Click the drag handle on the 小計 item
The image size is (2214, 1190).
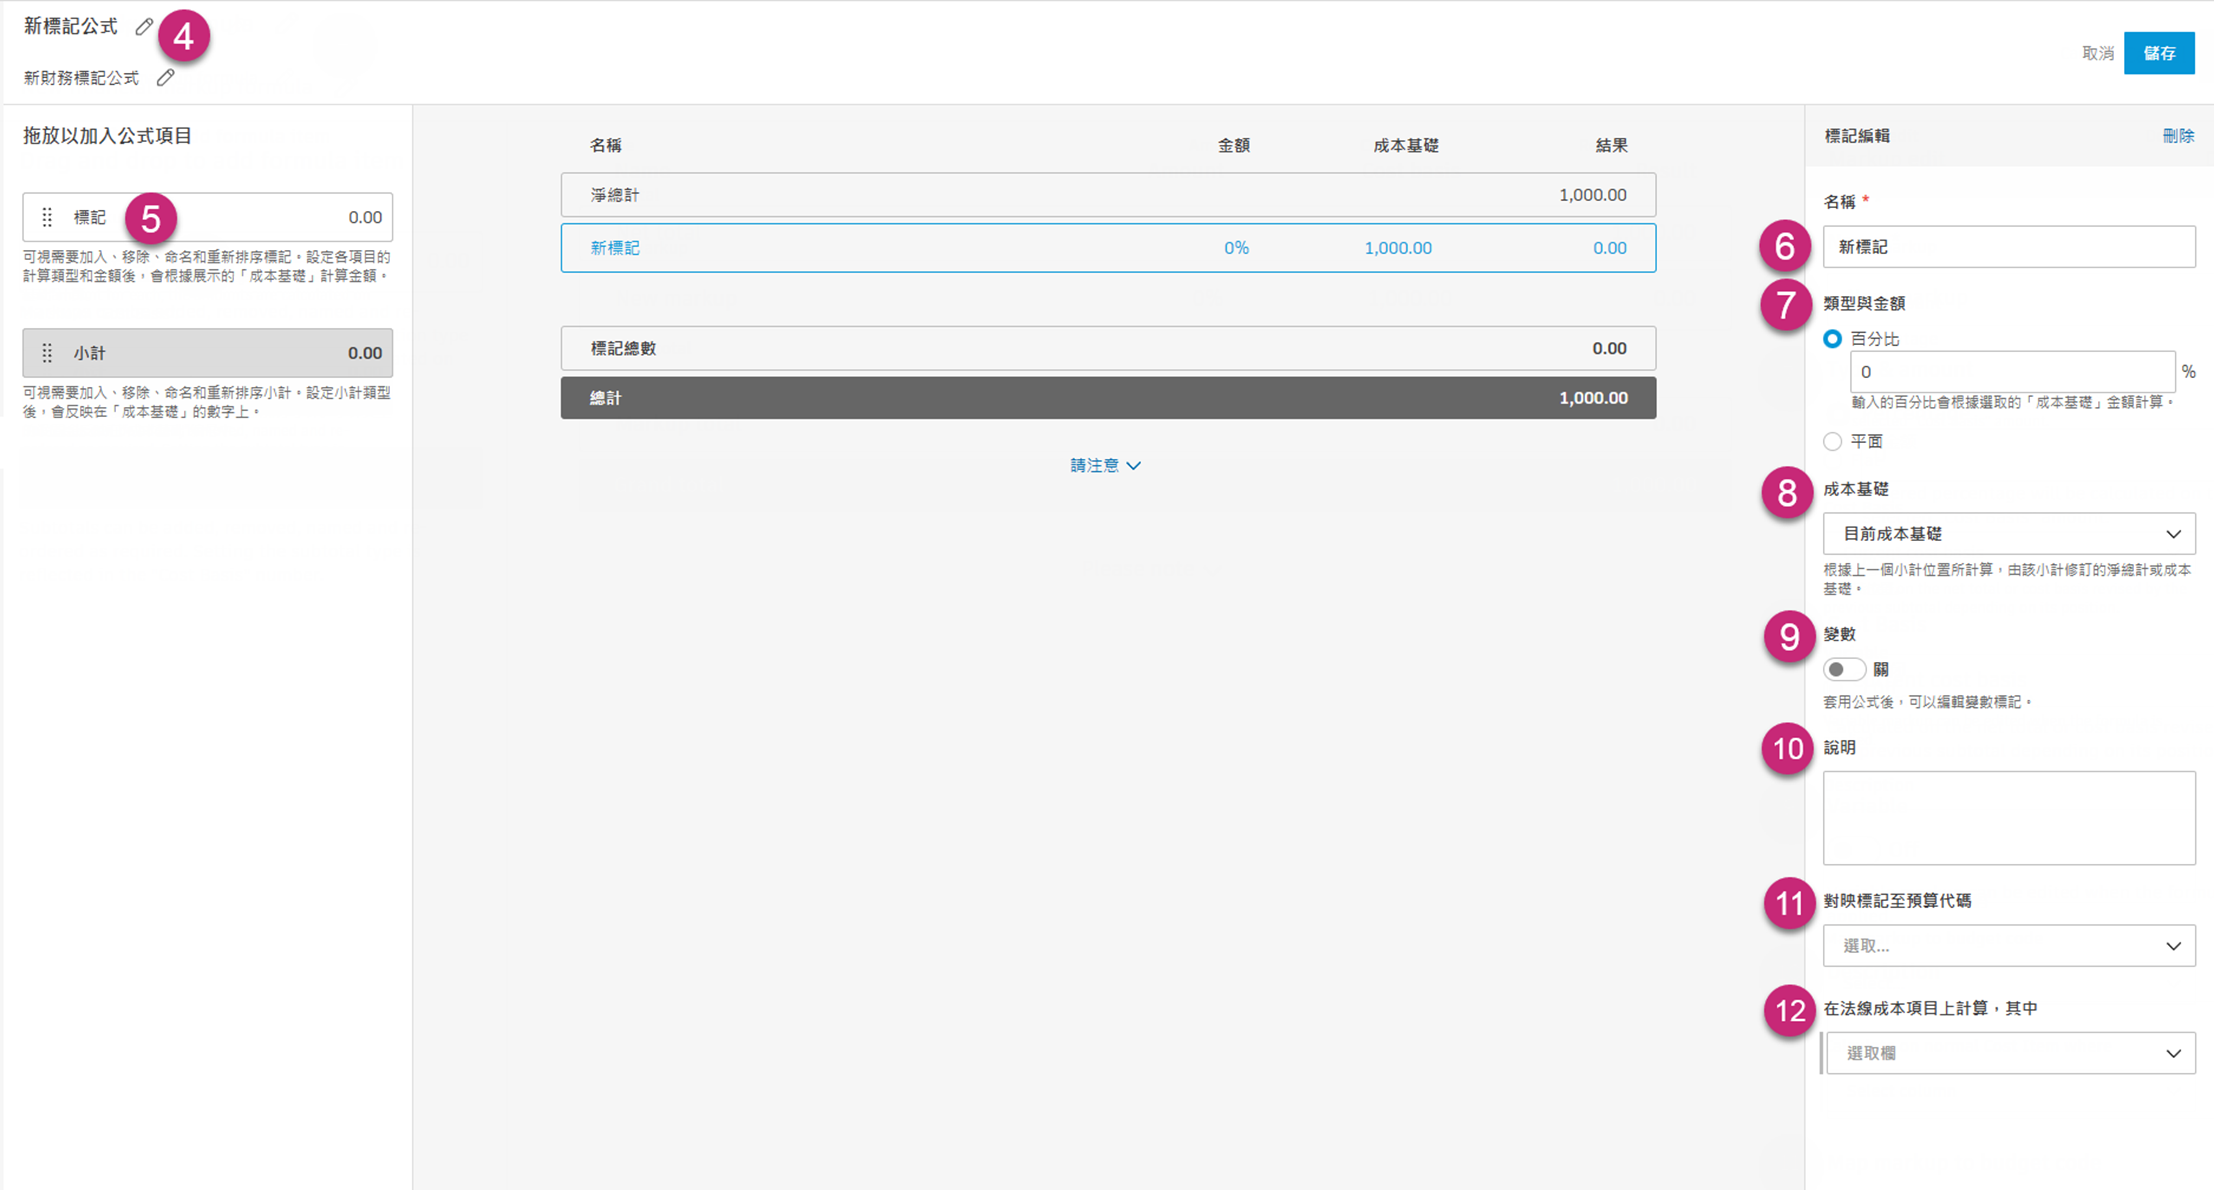click(46, 352)
